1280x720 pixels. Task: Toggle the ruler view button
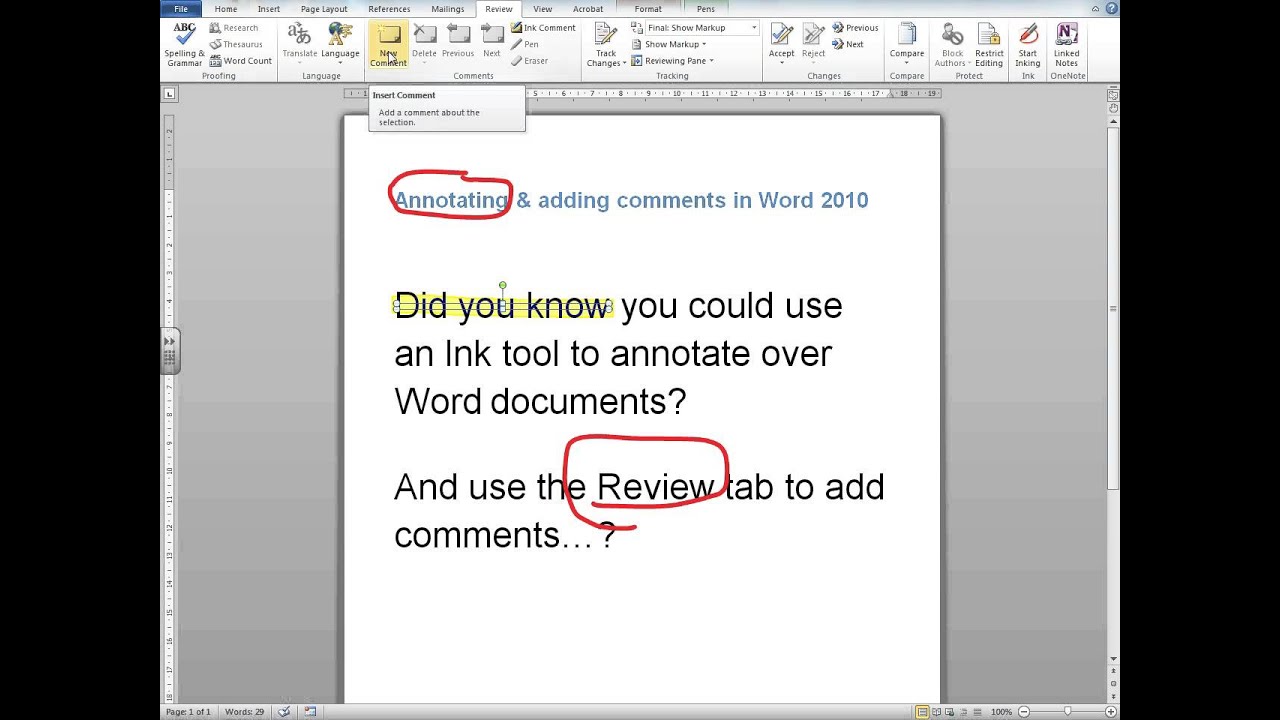pyautogui.click(x=1113, y=94)
